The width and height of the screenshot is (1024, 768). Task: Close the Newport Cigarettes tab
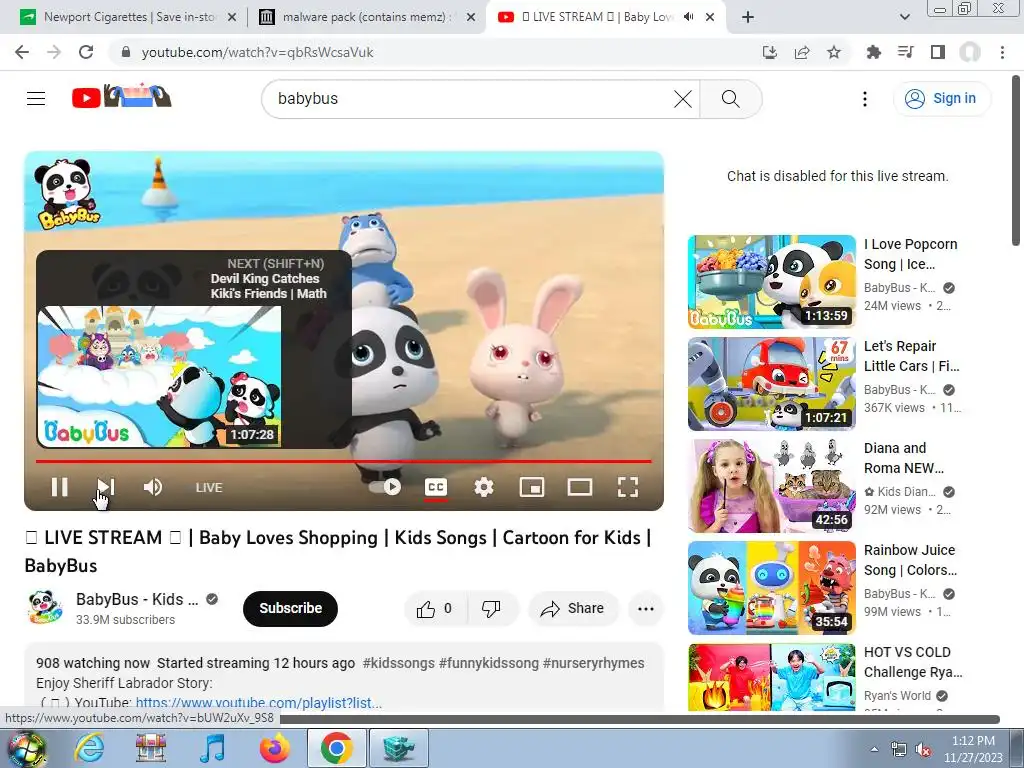pyautogui.click(x=232, y=18)
